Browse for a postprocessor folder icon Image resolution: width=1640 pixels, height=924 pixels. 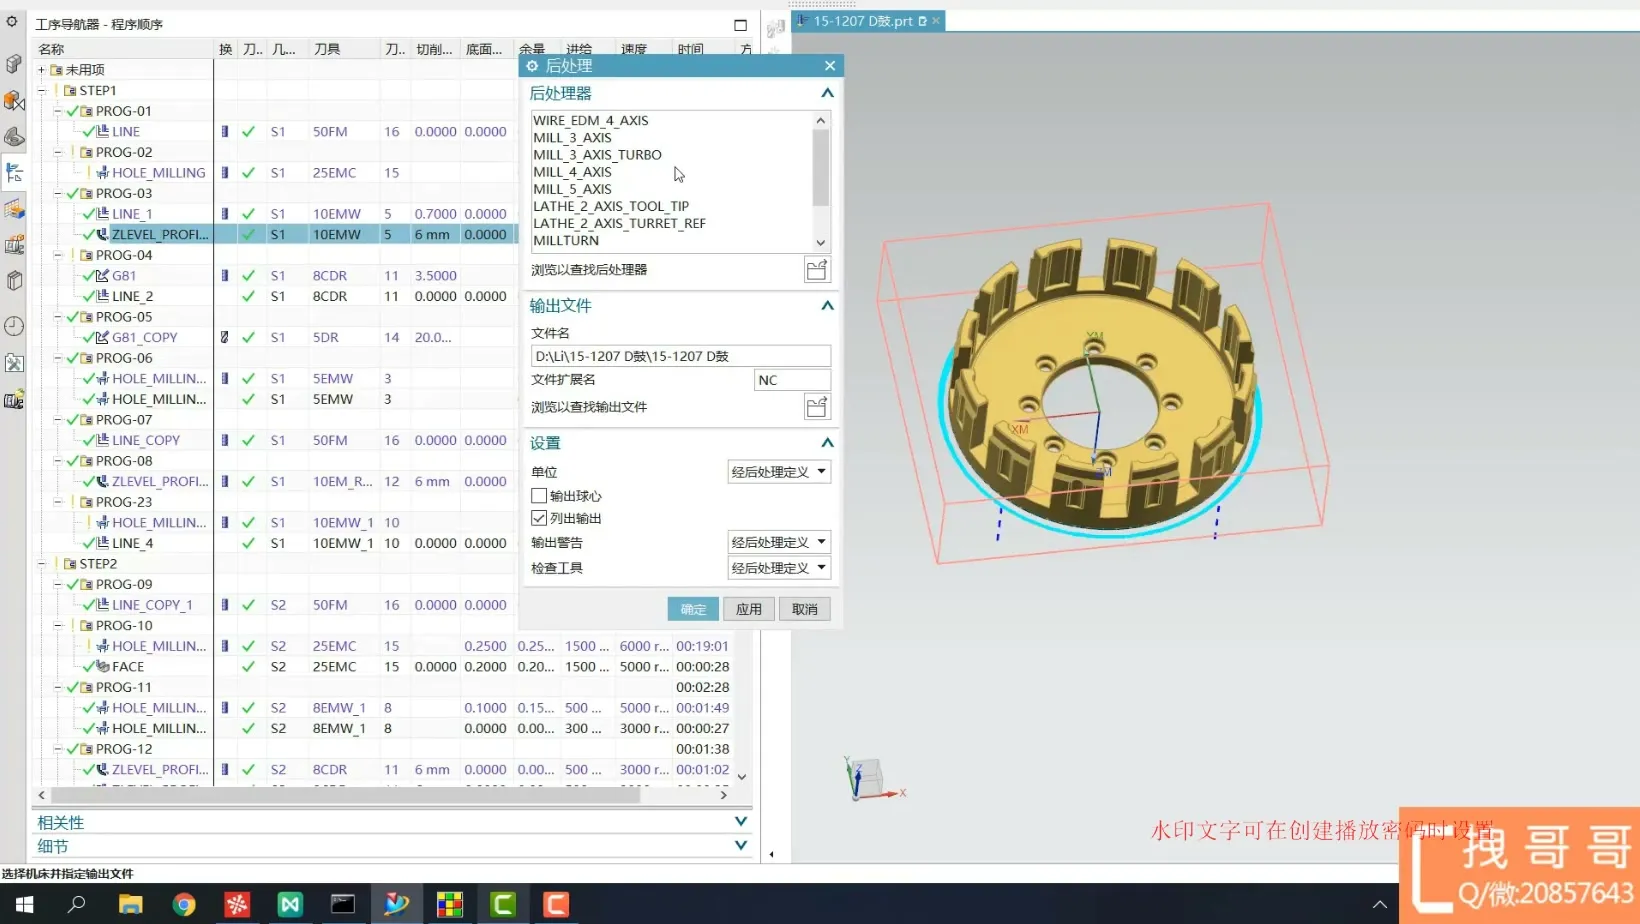tap(816, 270)
